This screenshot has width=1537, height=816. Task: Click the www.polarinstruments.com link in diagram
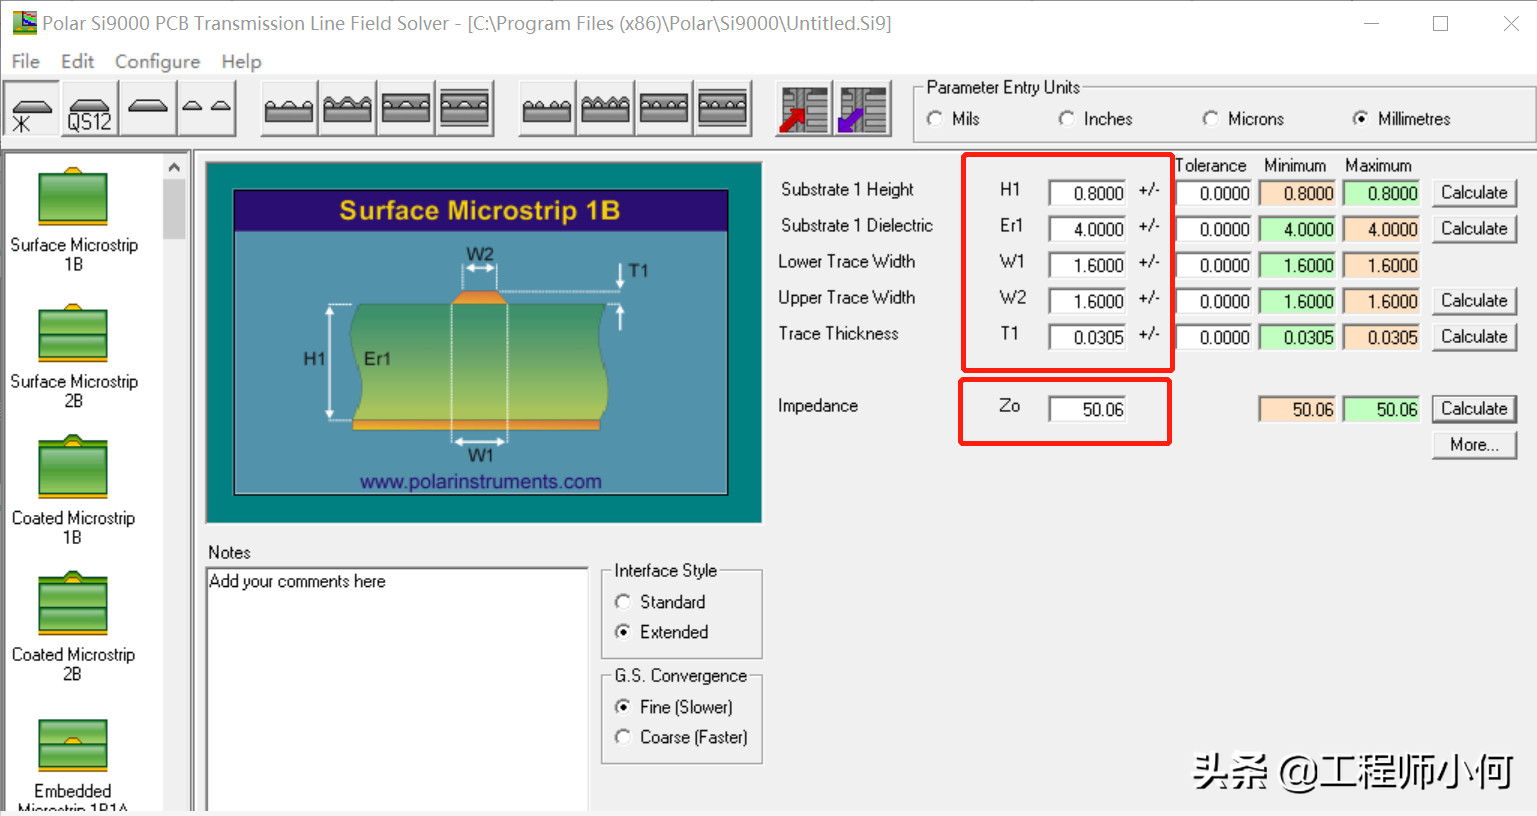click(x=481, y=482)
